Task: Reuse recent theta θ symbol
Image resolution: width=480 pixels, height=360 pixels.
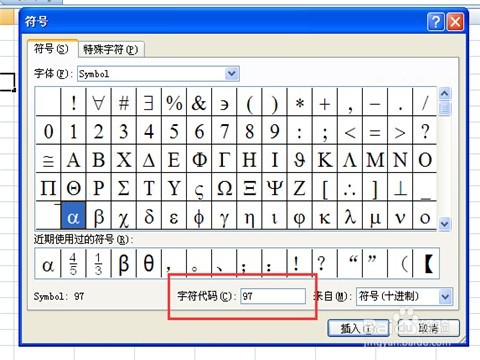Action: tap(149, 263)
